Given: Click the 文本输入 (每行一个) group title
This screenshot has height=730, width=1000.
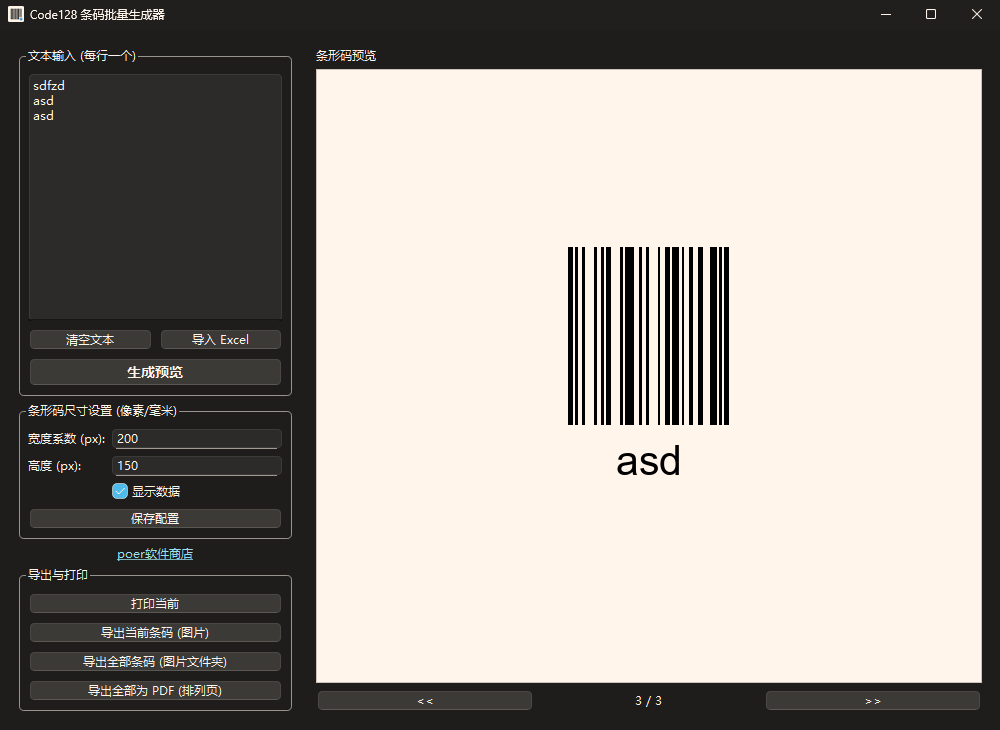Looking at the screenshot, I should 82,55.
